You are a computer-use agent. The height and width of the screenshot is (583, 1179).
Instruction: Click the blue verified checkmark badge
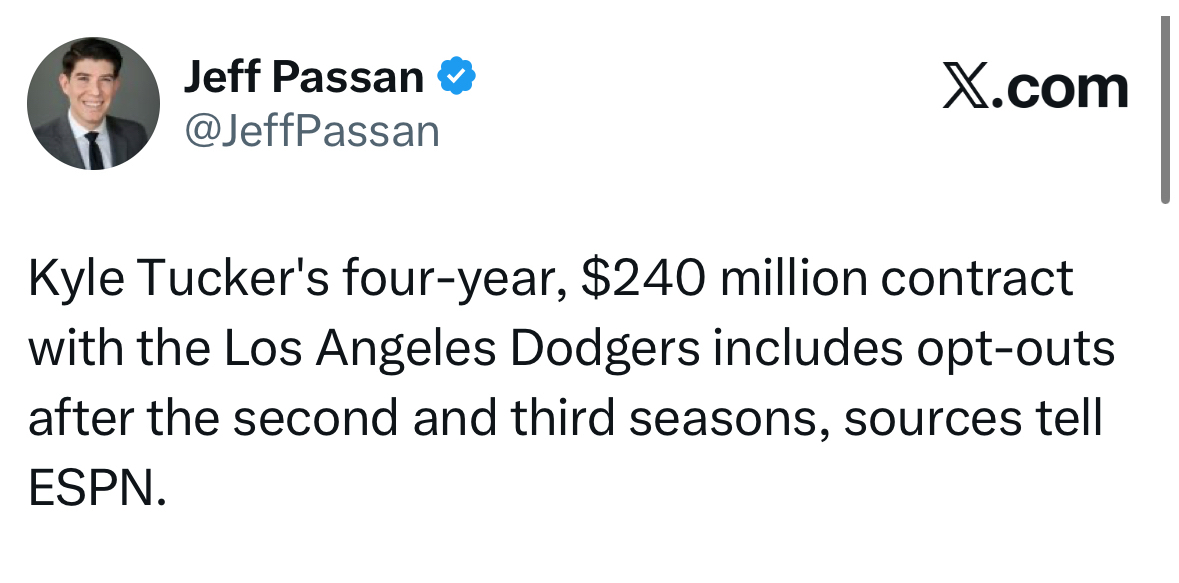[x=456, y=77]
